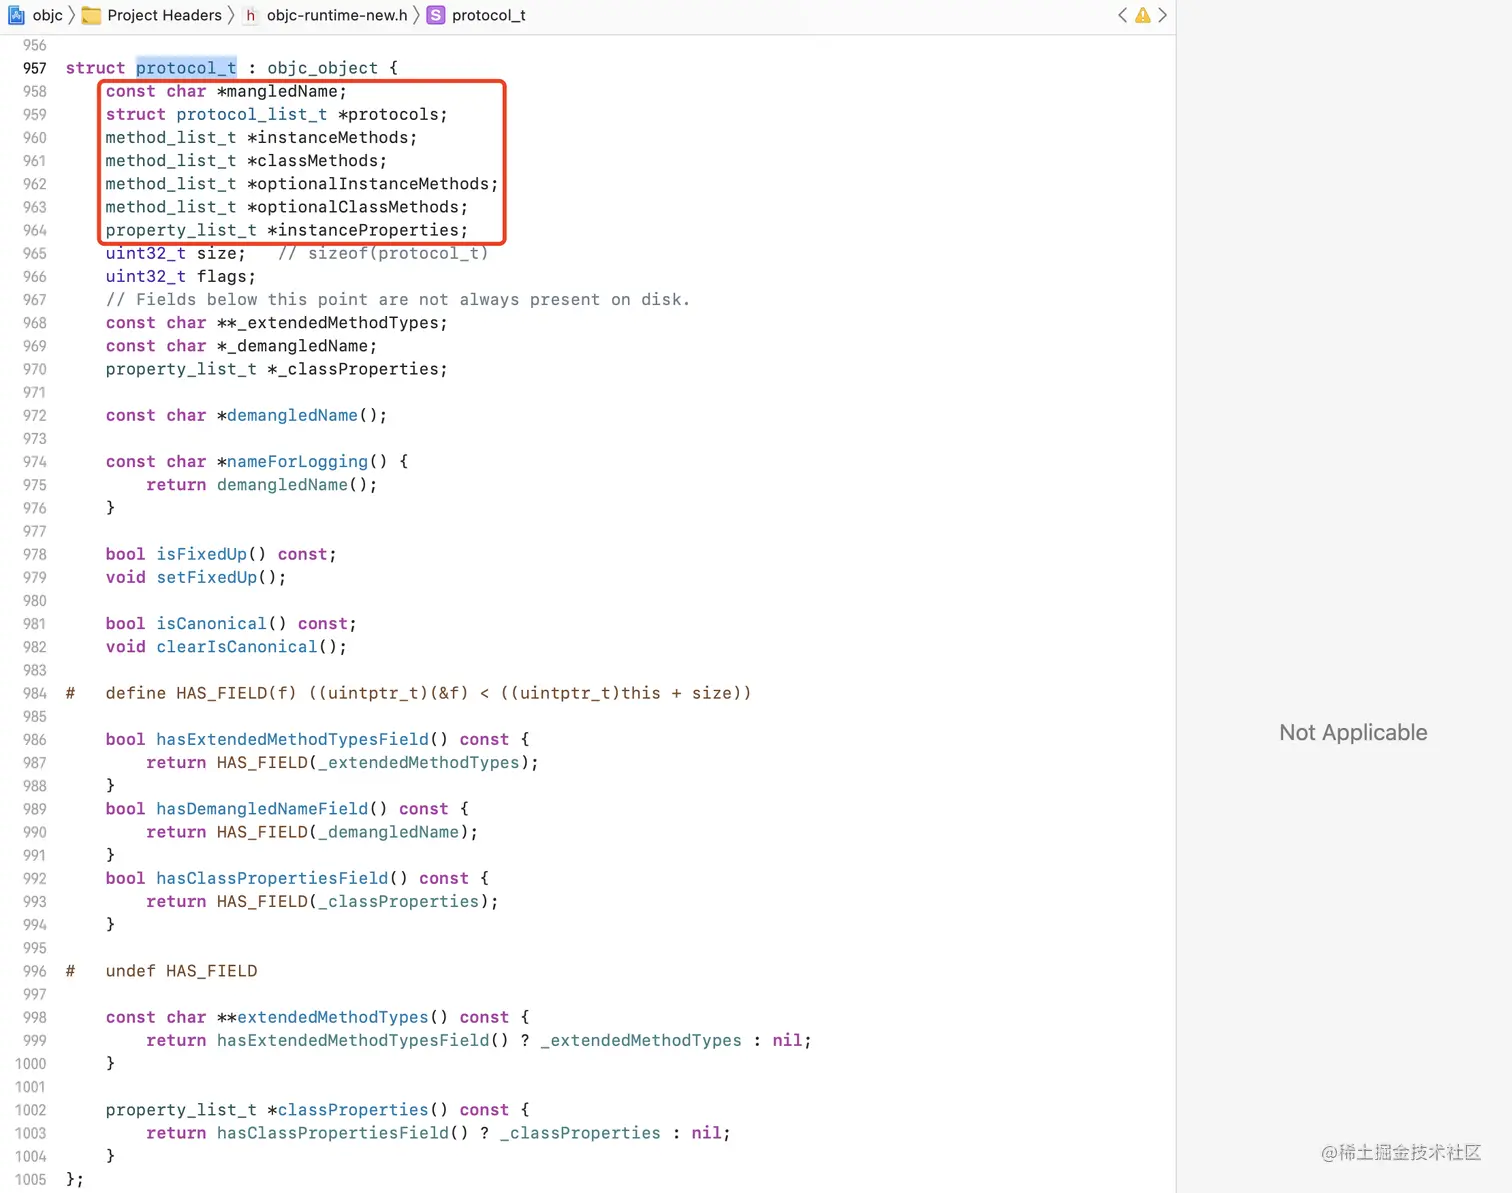Image resolution: width=1512 pixels, height=1193 pixels.
Task: Click the protocol_t struct symbol icon
Action: pyautogui.click(x=436, y=15)
